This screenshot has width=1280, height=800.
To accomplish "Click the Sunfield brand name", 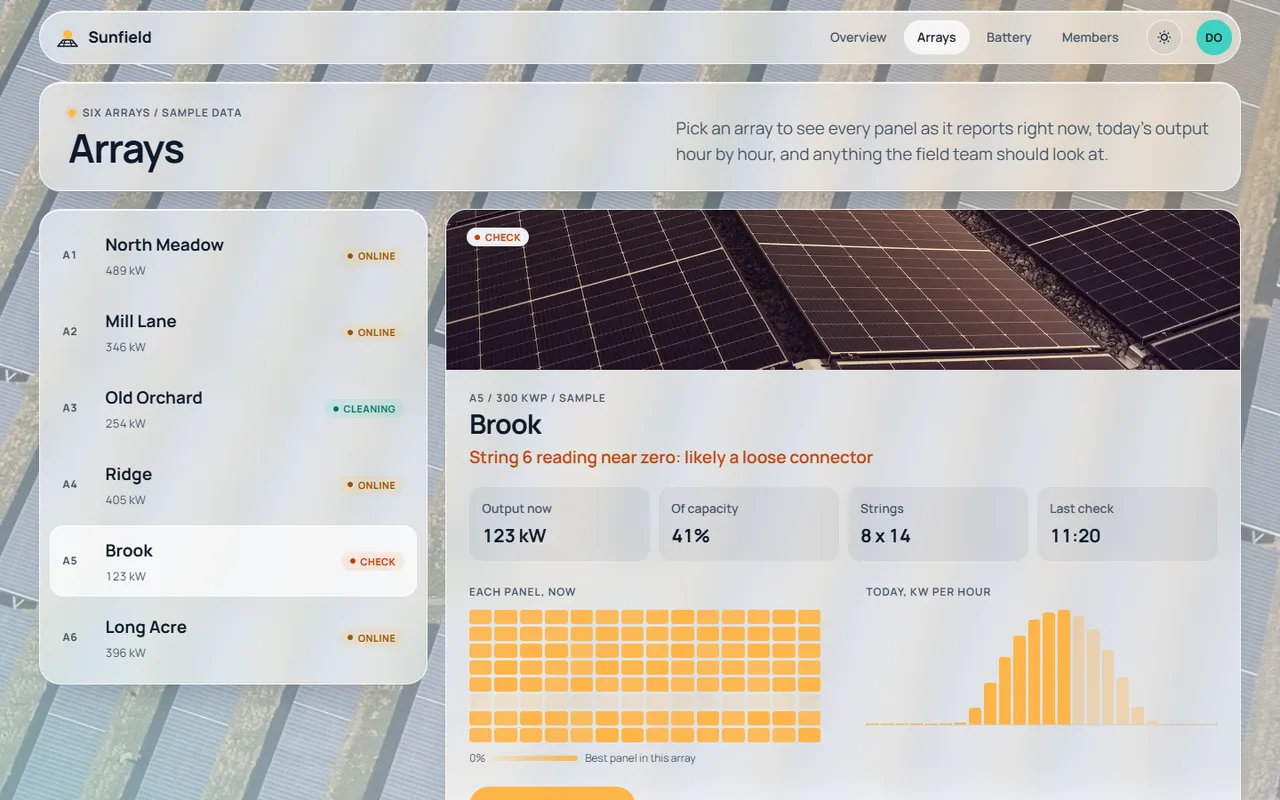I will 120,38.
